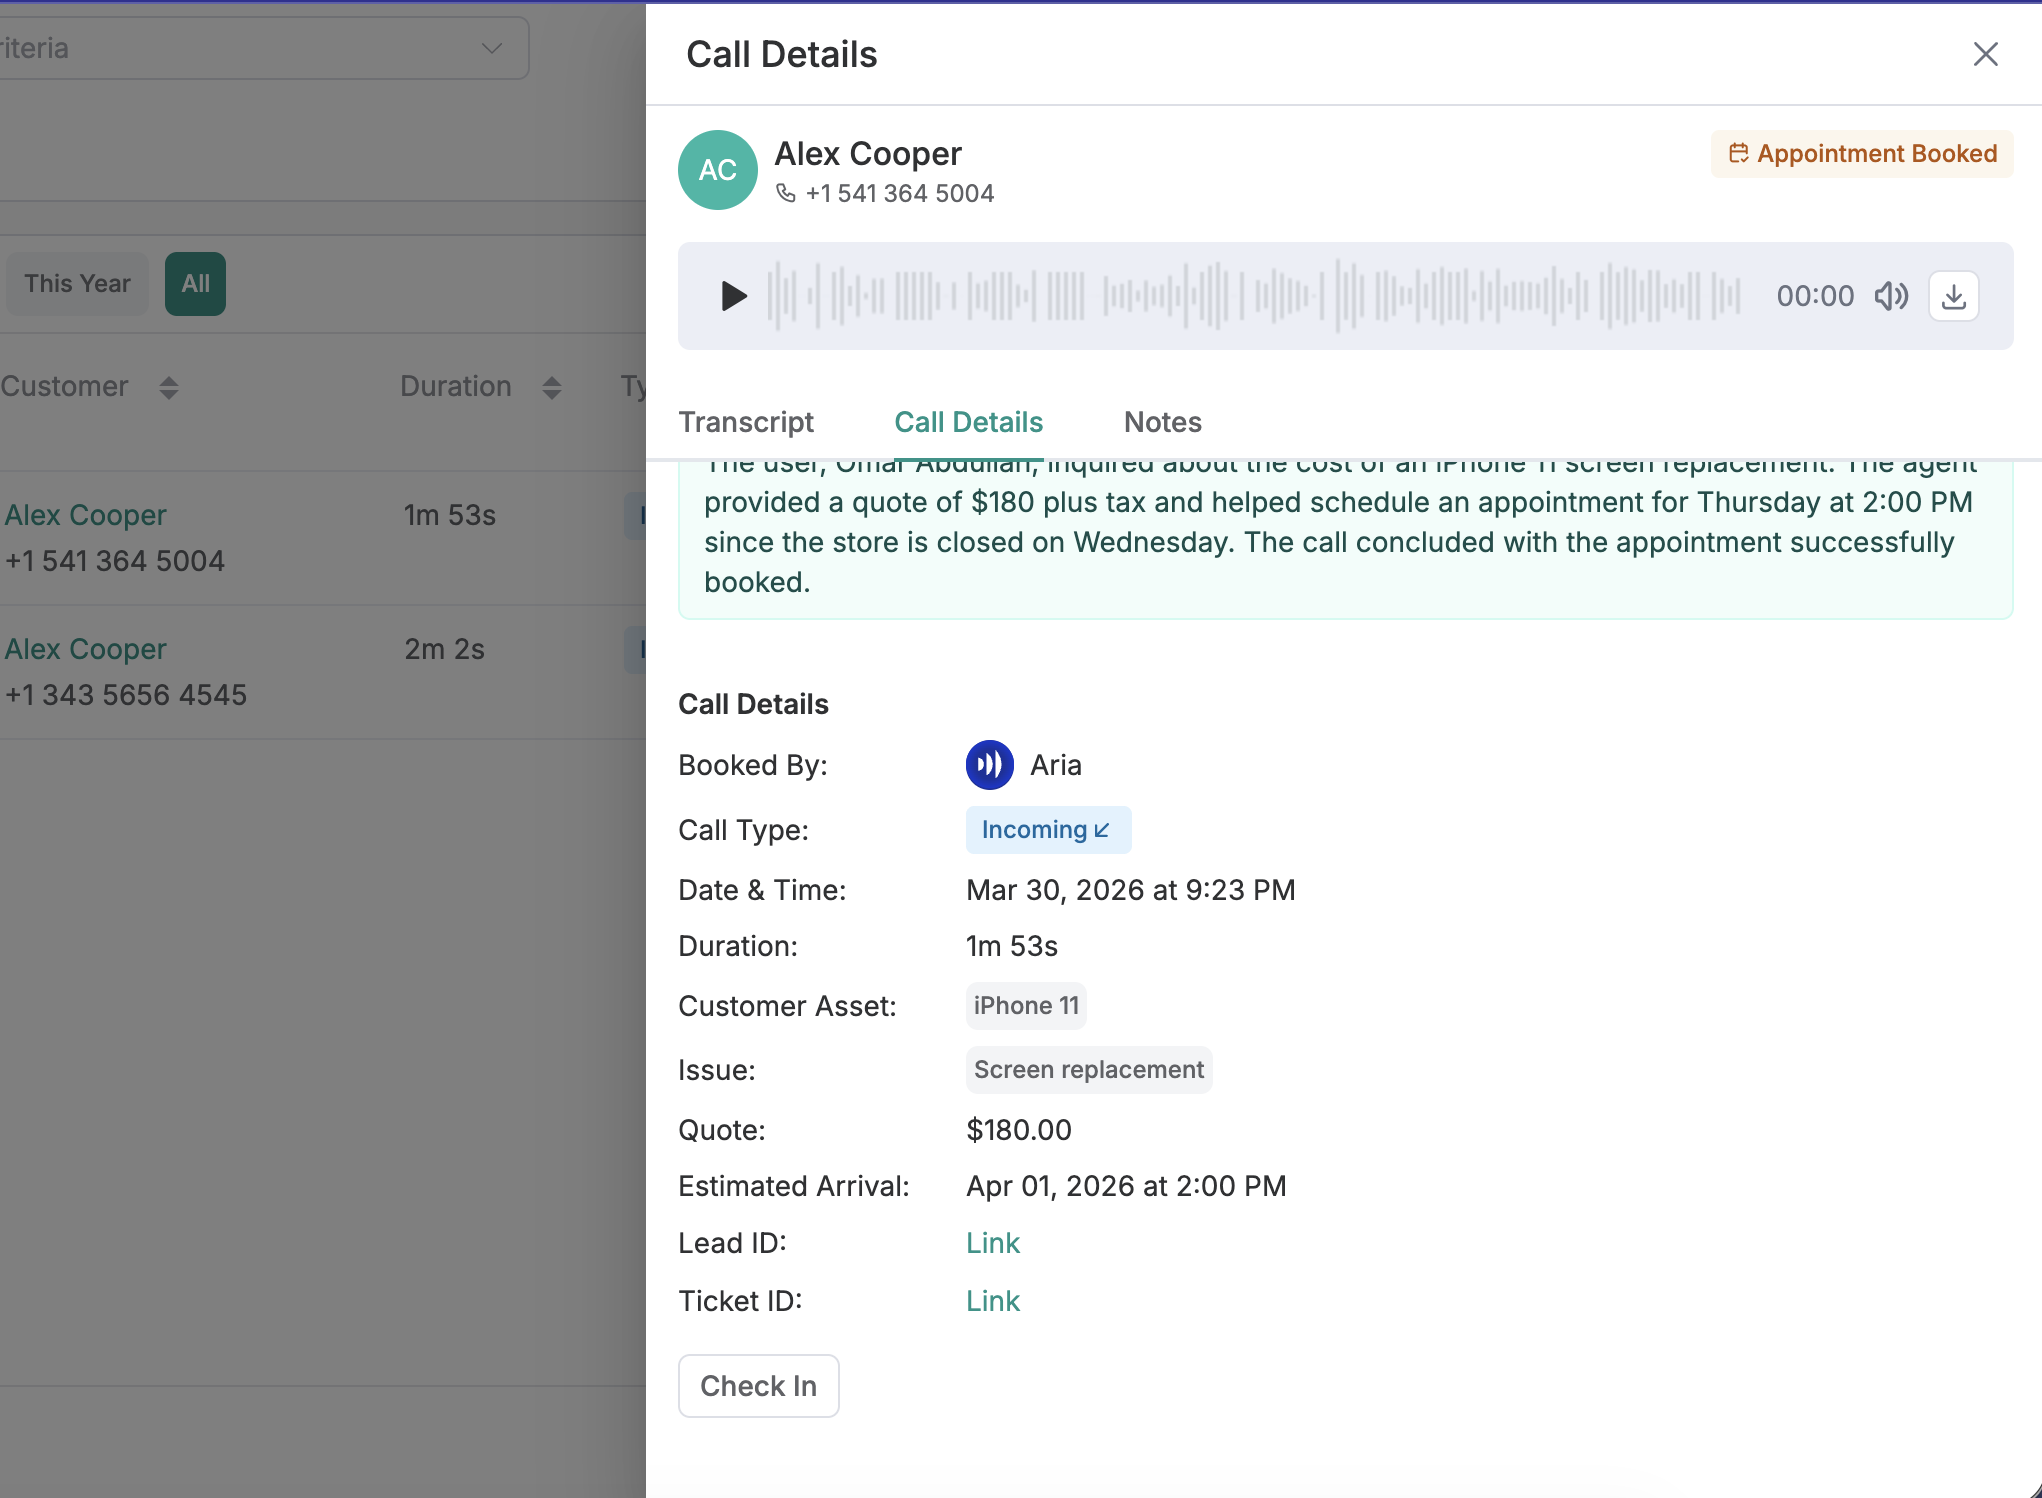Open the Notes tab
2042x1498 pixels.
pyautogui.click(x=1162, y=422)
